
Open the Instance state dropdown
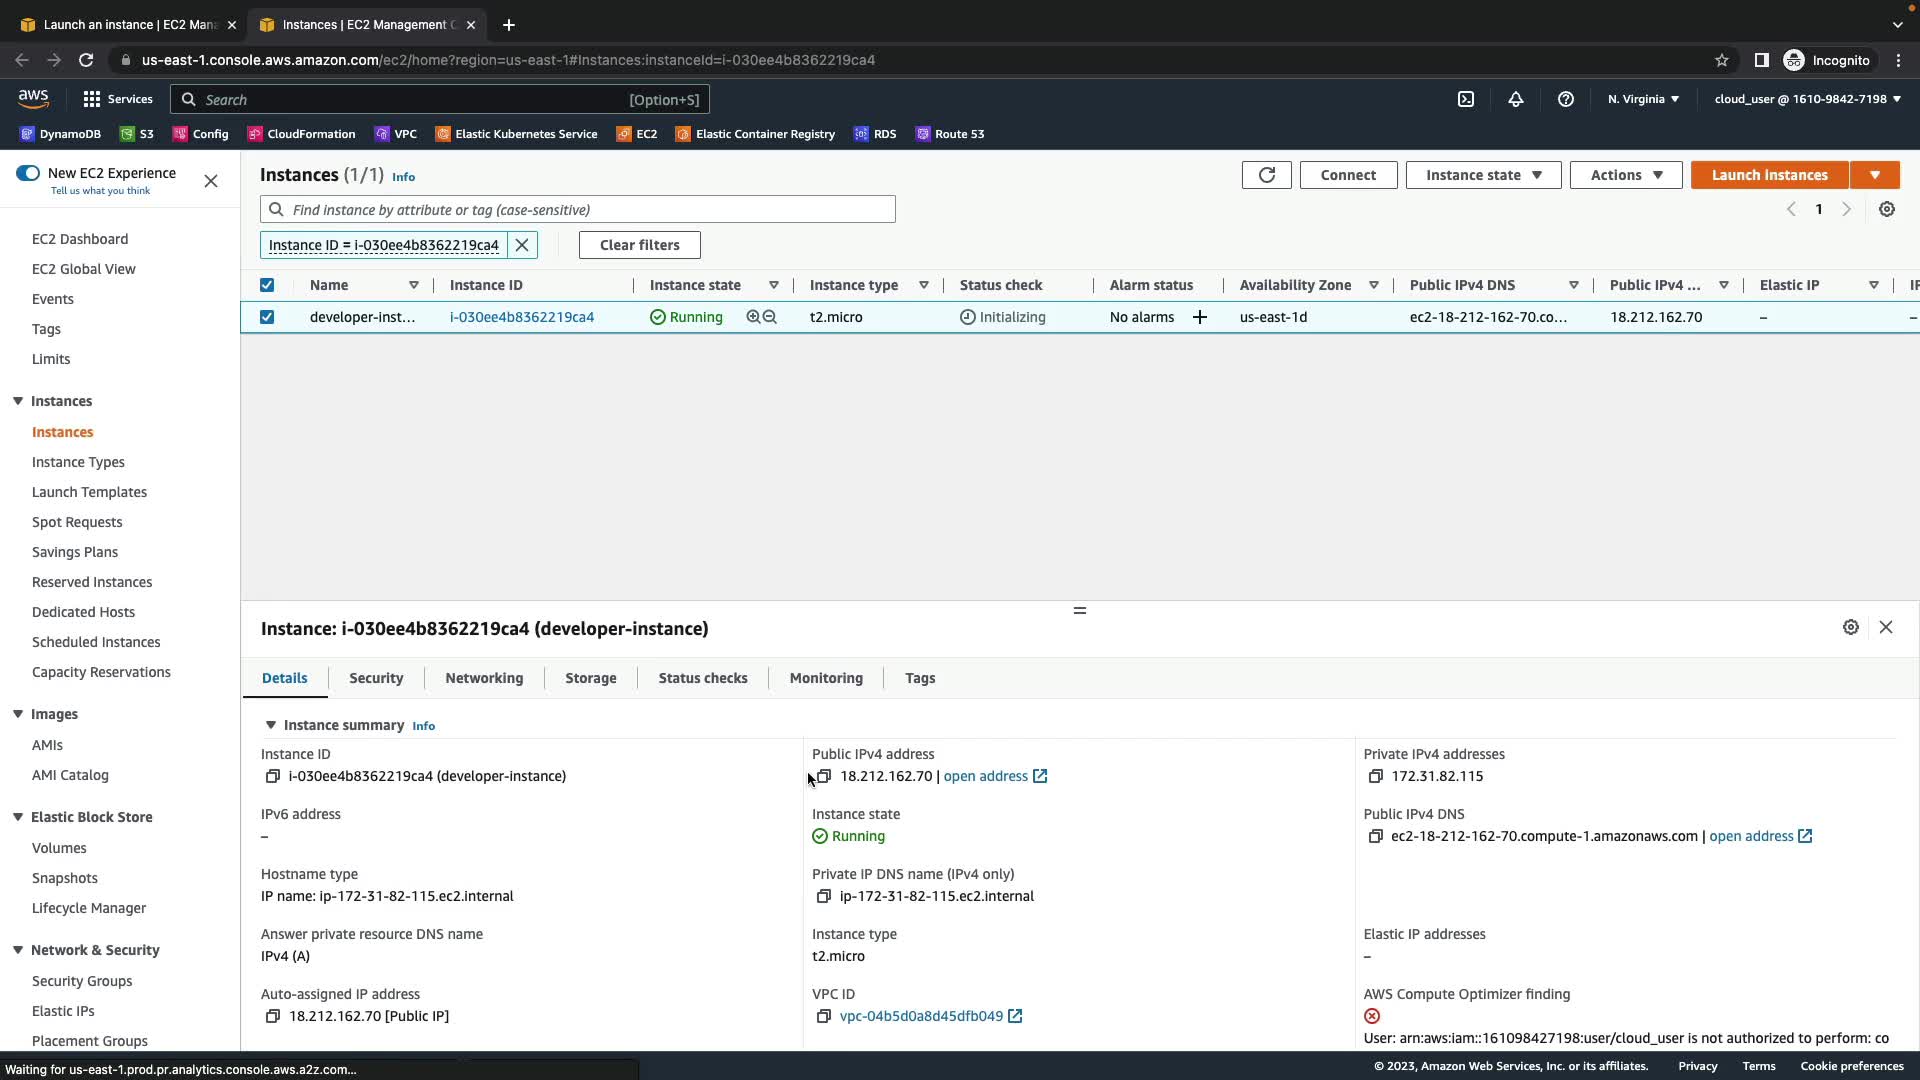click(x=1483, y=175)
